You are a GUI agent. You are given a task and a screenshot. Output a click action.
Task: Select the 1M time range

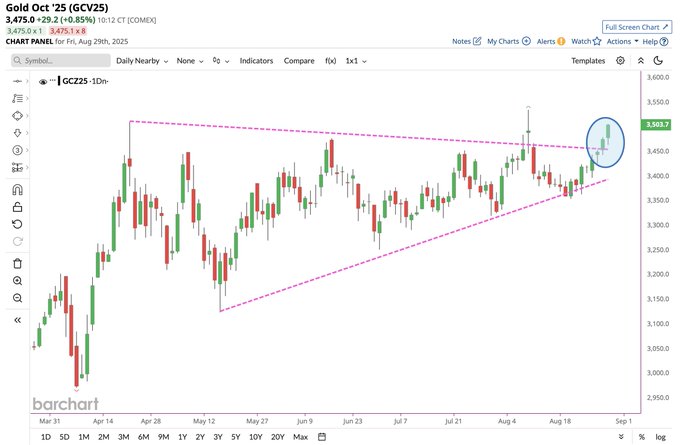tap(84, 437)
